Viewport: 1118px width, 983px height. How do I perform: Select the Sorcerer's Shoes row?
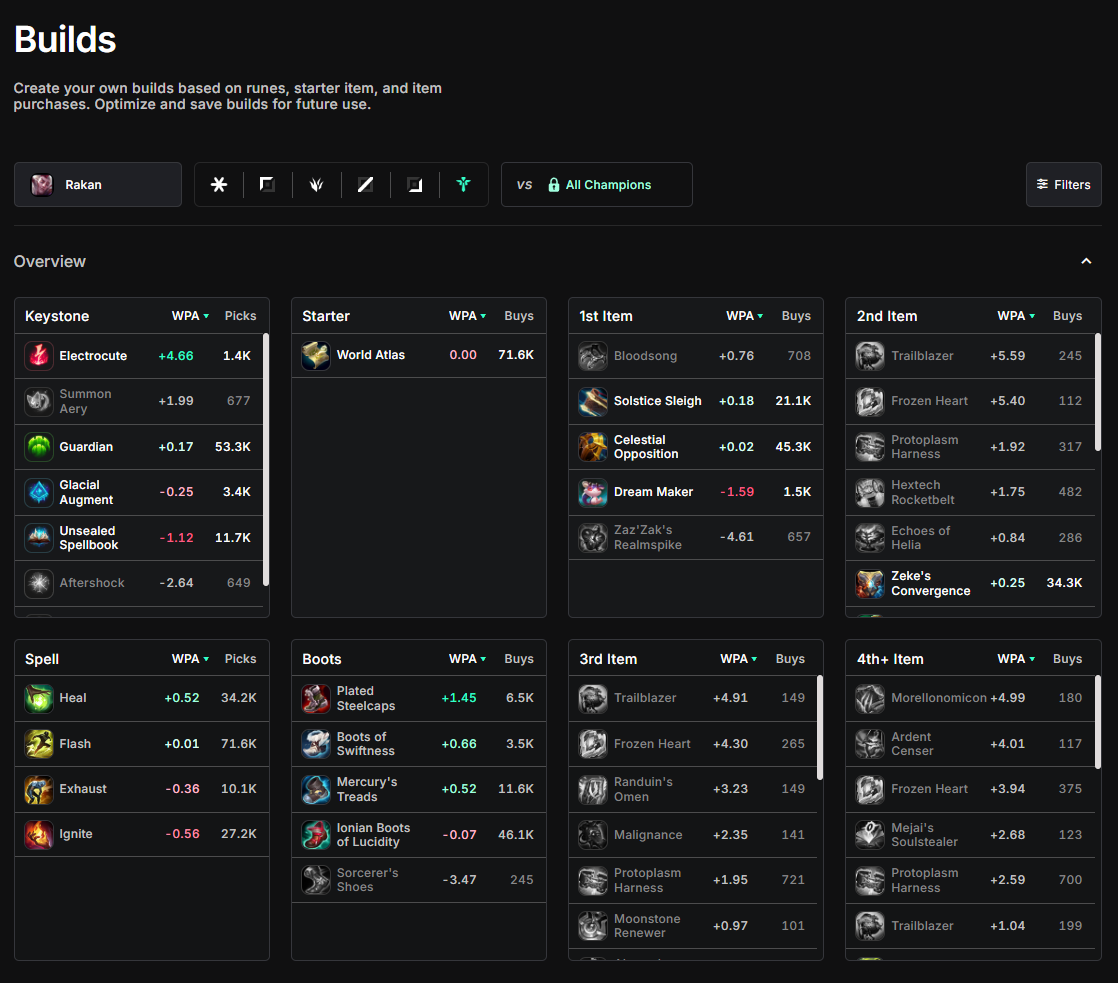point(419,880)
